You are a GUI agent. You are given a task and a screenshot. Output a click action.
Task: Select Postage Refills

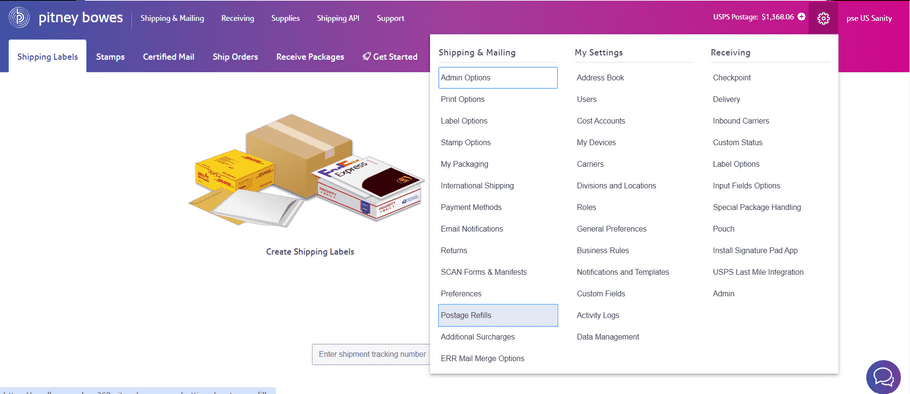[x=498, y=315]
